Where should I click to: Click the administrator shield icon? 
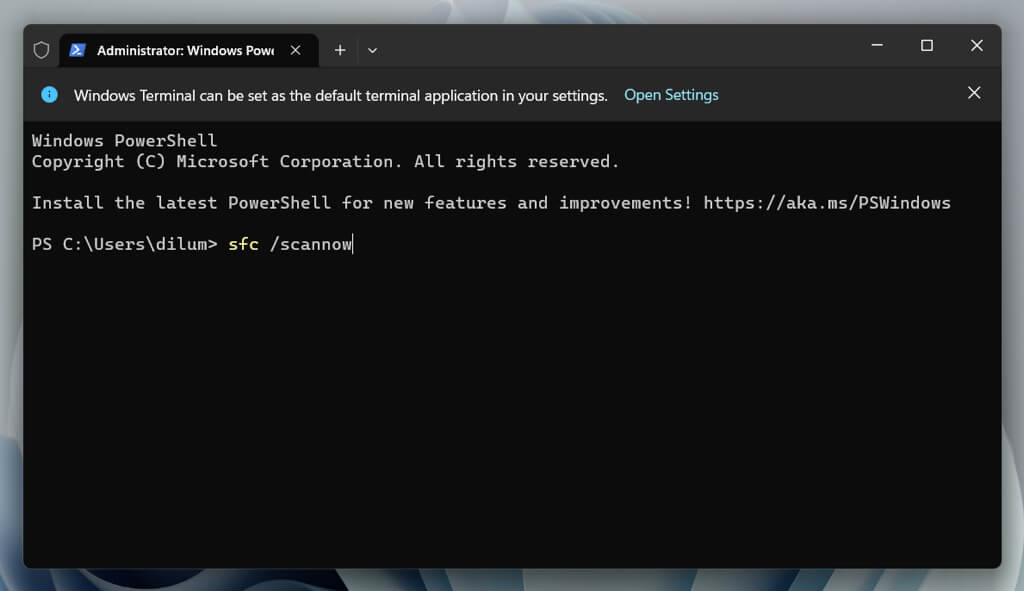41,50
